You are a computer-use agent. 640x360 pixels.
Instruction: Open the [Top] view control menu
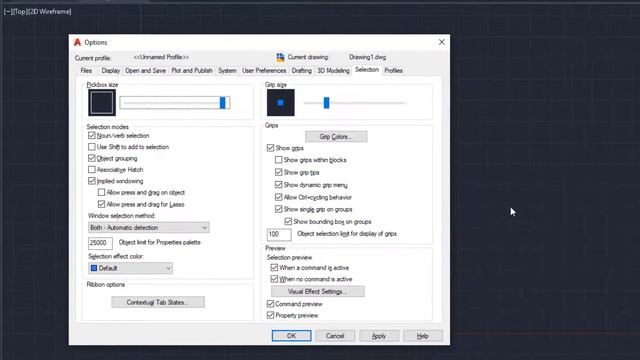19,11
